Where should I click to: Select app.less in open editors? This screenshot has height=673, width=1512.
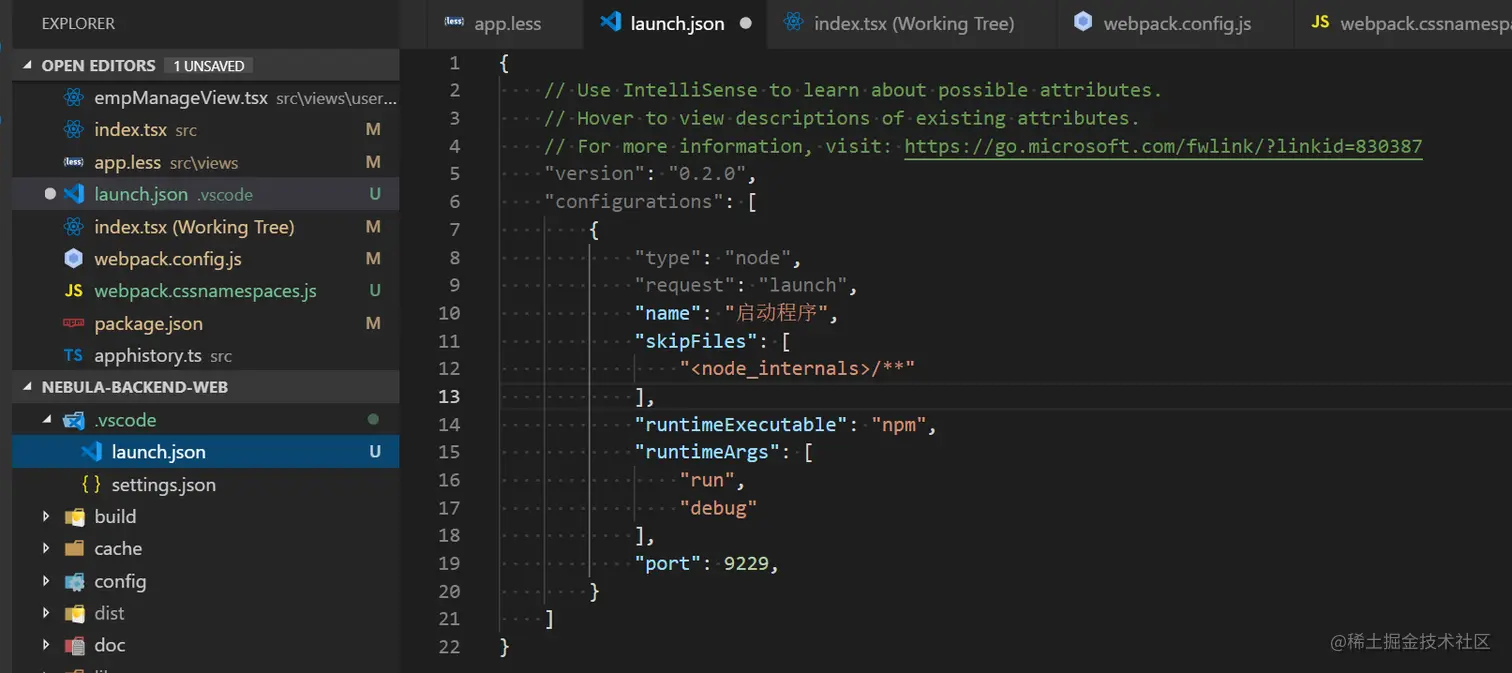206,162
